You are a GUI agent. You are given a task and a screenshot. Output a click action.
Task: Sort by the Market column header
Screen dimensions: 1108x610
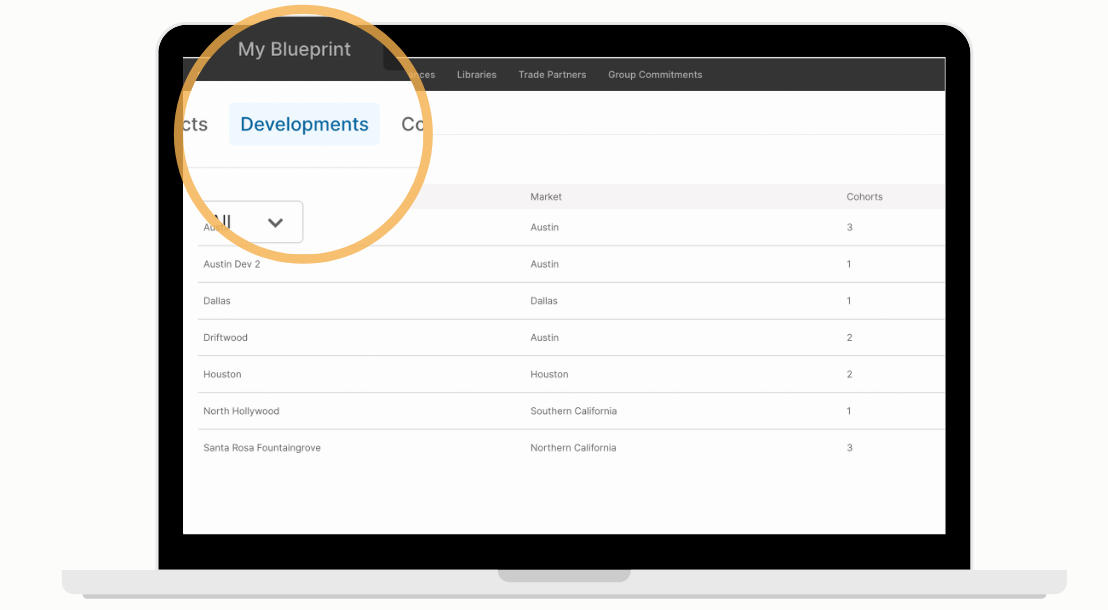546,197
